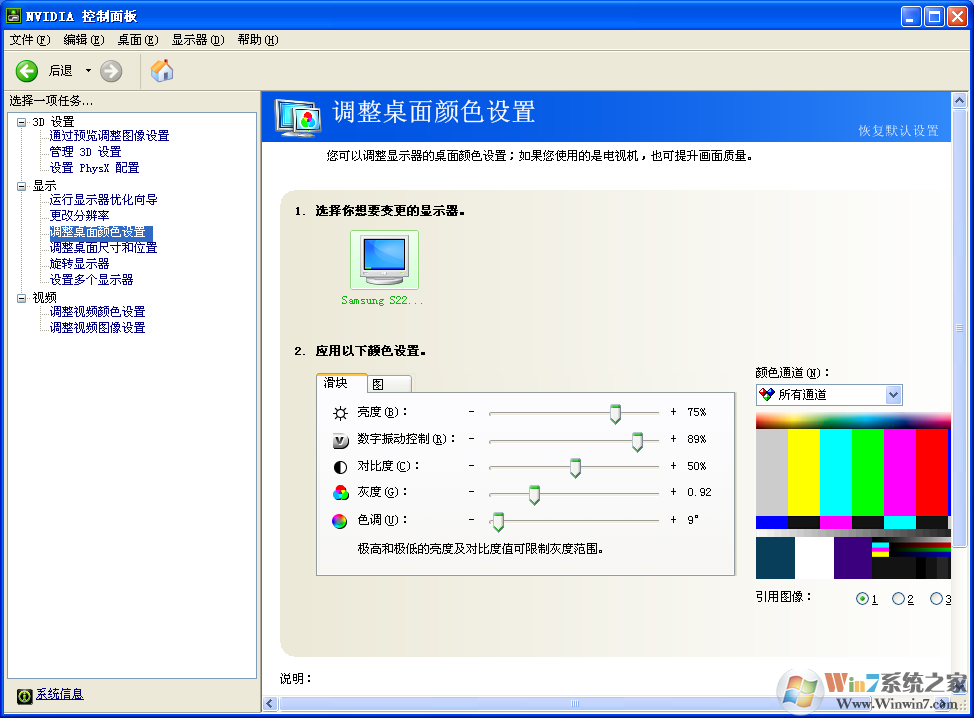Open the 所有通道 color channel dropdown
This screenshot has width=974, height=718.
[x=891, y=394]
